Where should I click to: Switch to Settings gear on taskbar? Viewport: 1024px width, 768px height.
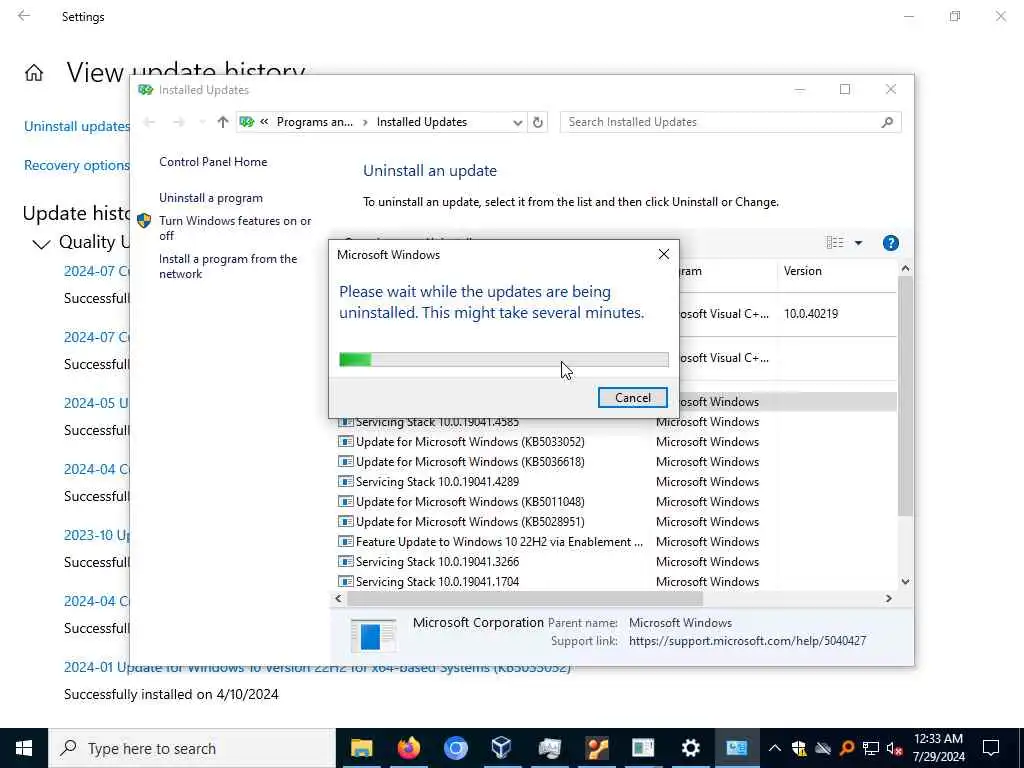pos(690,748)
